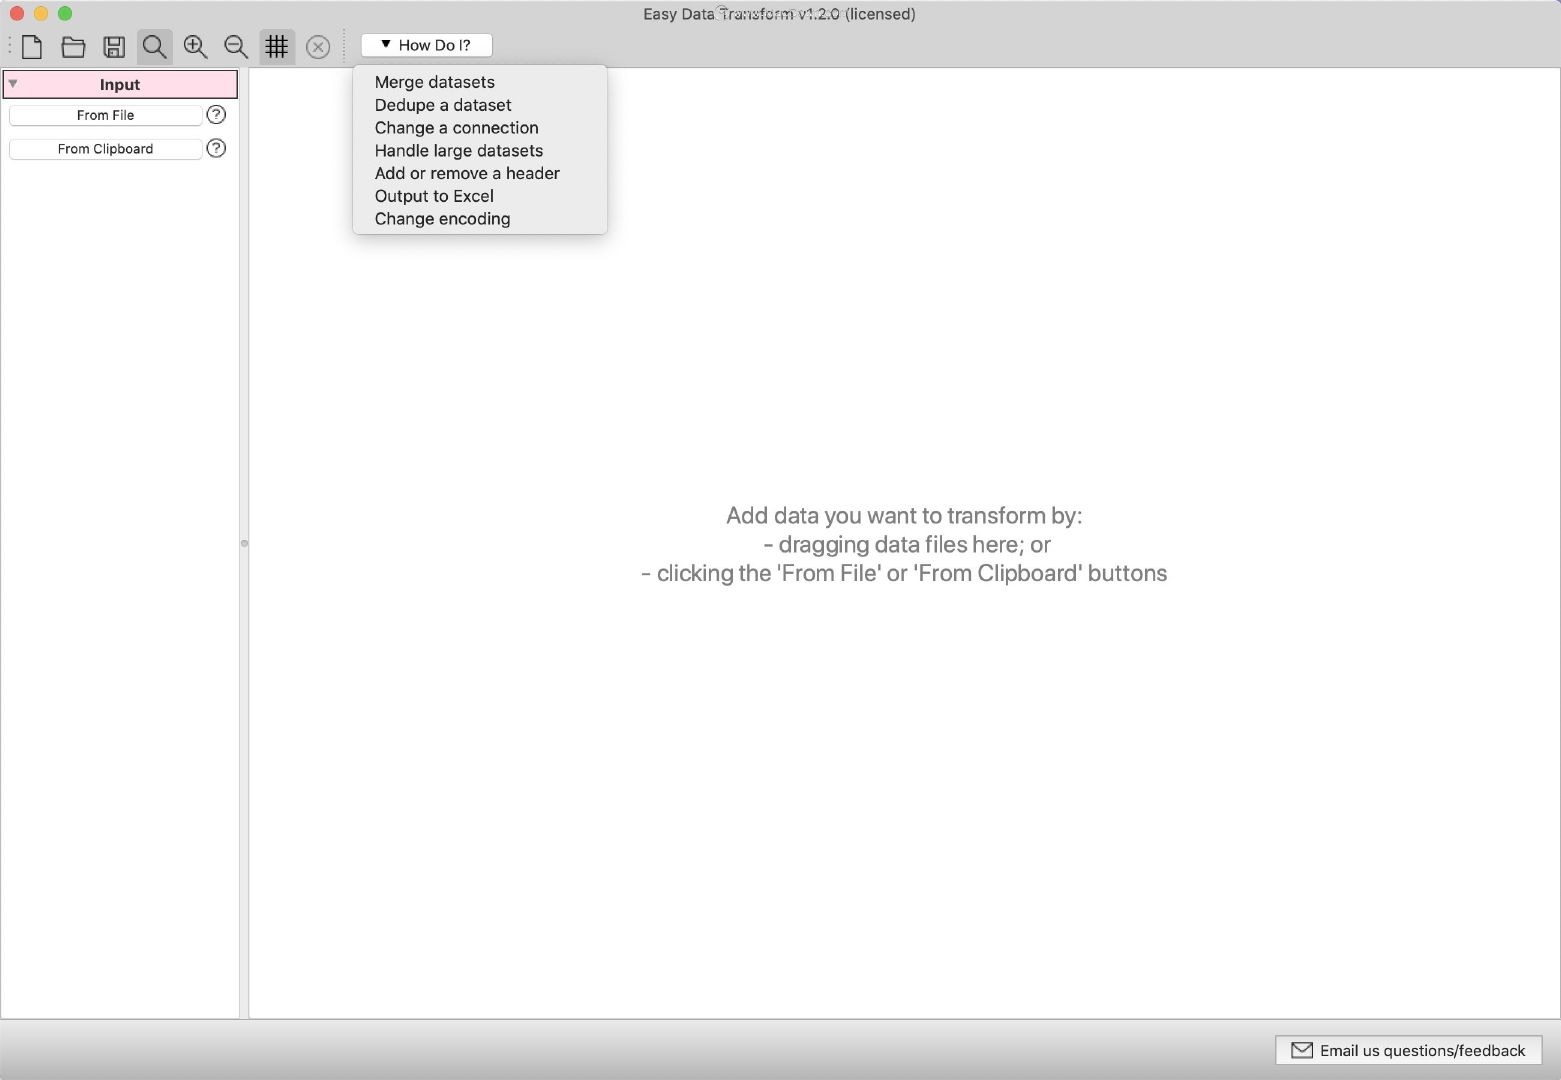The height and width of the screenshot is (1080, 1561).
Task: Select the magnifier zoom-to-fit icon
Action: [154, 46]
